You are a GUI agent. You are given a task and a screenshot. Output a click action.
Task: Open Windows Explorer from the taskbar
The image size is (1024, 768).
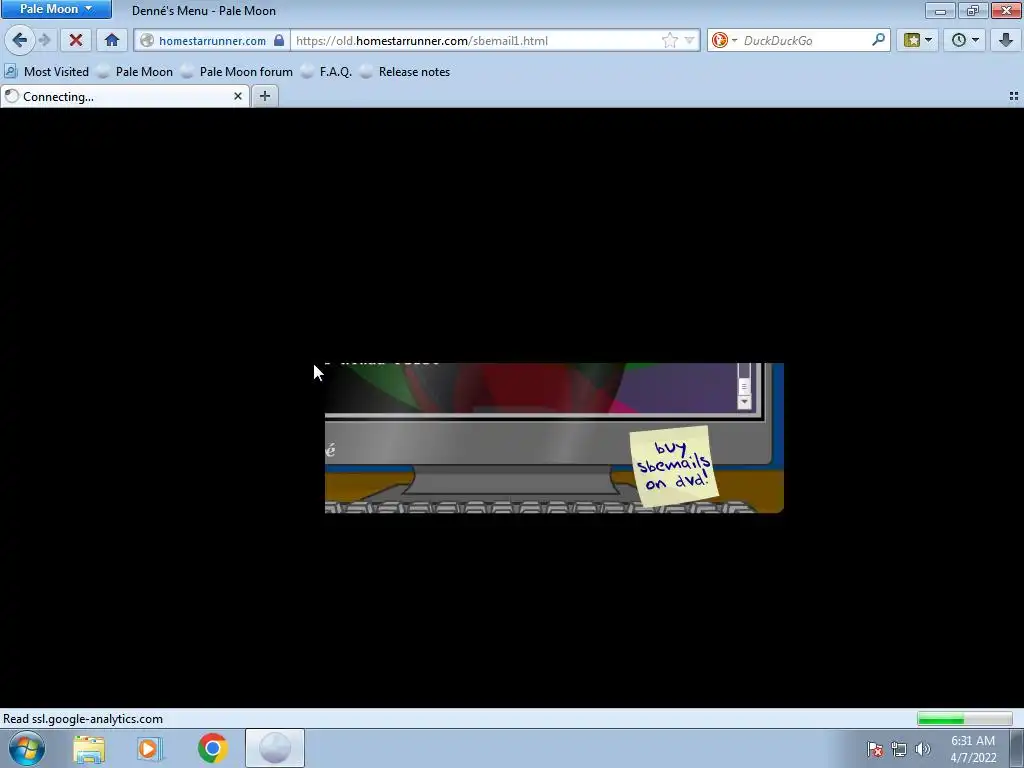point(89,749)
